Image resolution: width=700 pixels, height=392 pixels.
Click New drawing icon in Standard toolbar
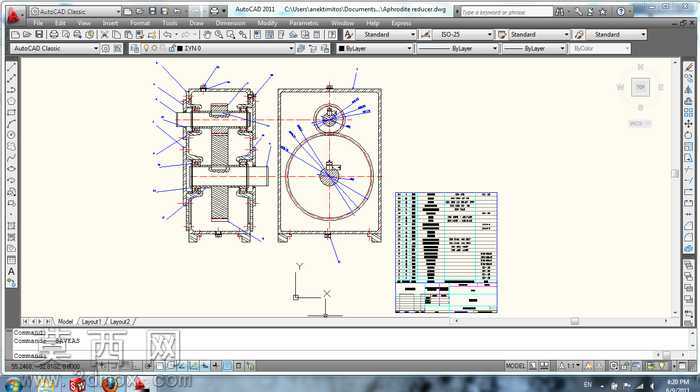pyautogui.click(x=15, y=34)
